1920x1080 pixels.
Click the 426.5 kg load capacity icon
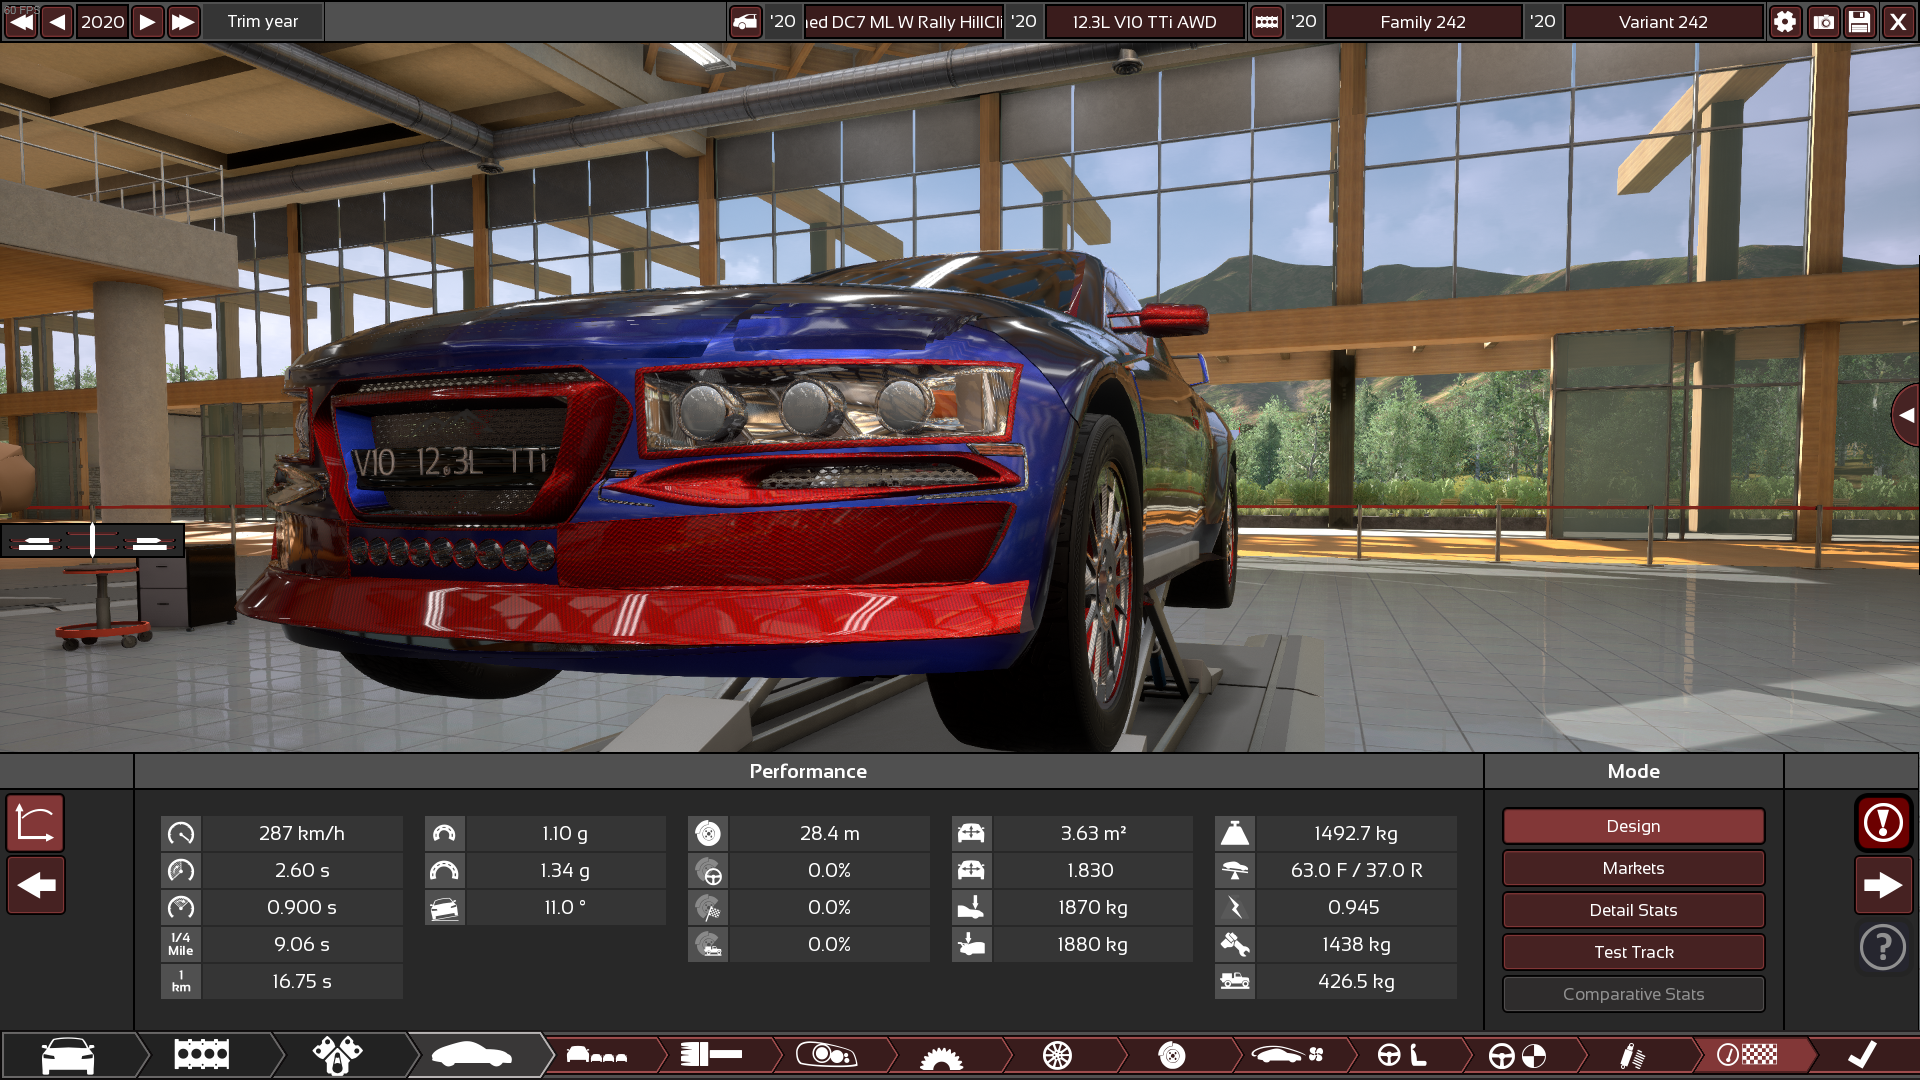pos(1235,981)
